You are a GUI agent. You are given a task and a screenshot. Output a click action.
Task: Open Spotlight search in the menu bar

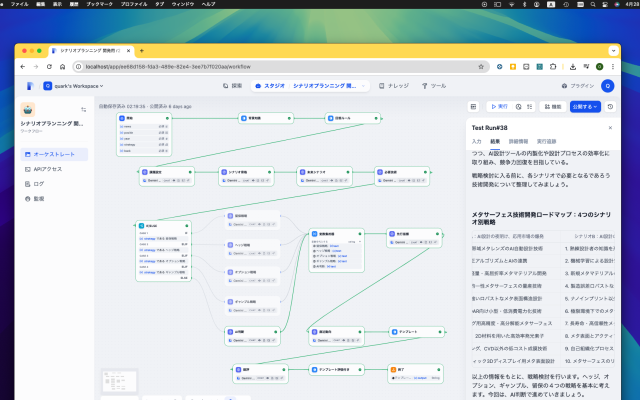pyautogui.click(x=593, y=4)
